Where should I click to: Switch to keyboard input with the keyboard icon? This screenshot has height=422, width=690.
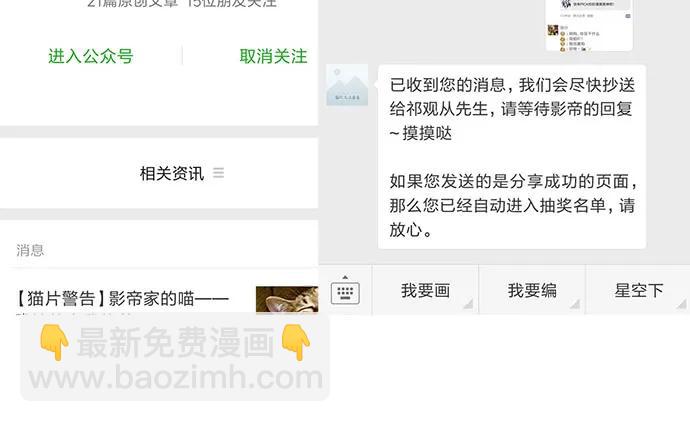pyautogui.click(x=345, y=293)
